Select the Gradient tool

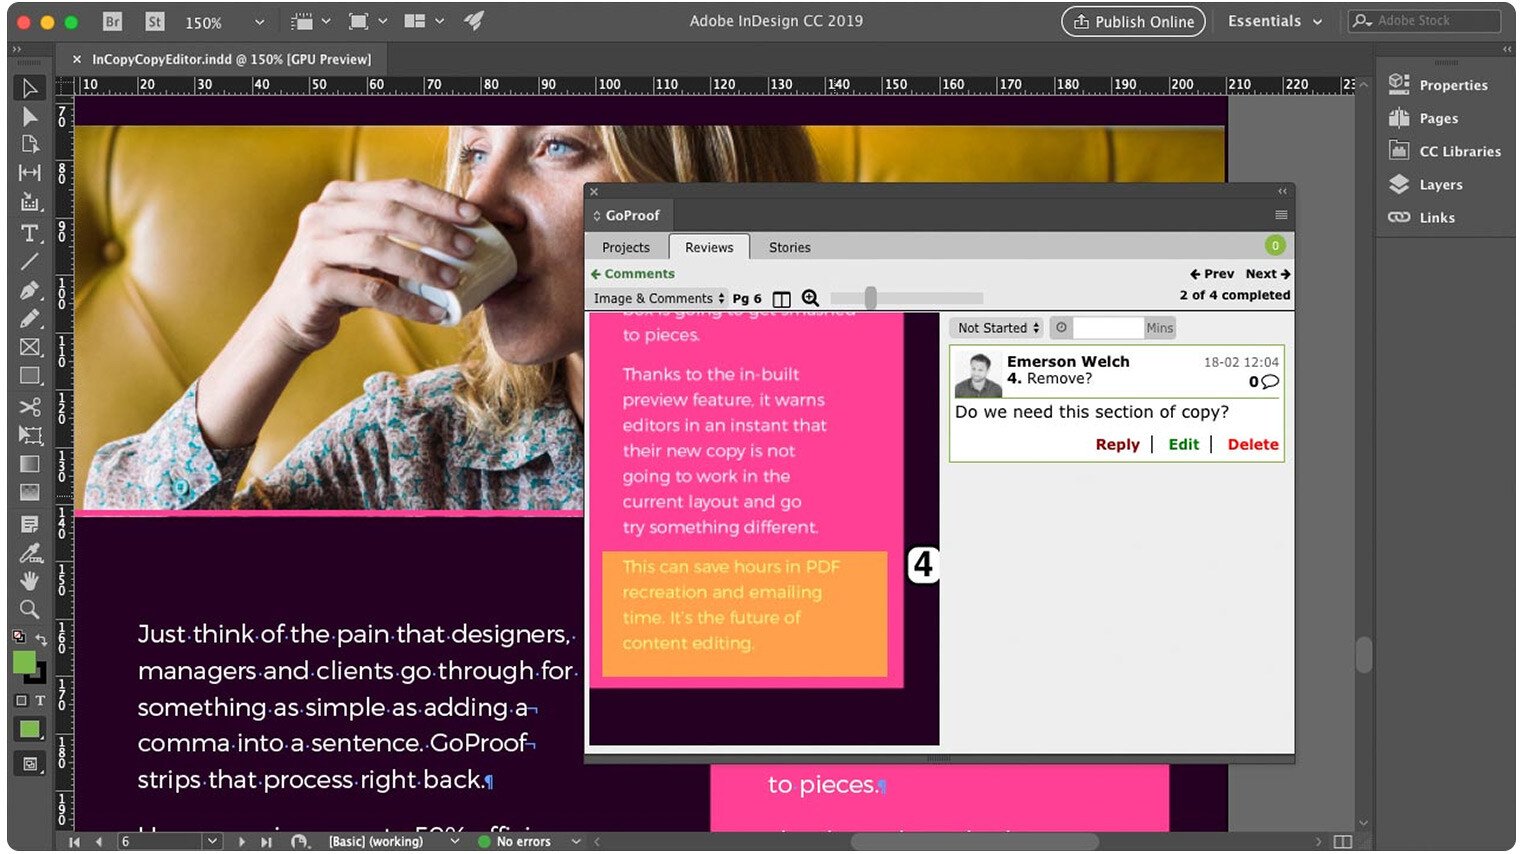coord(29,463)
